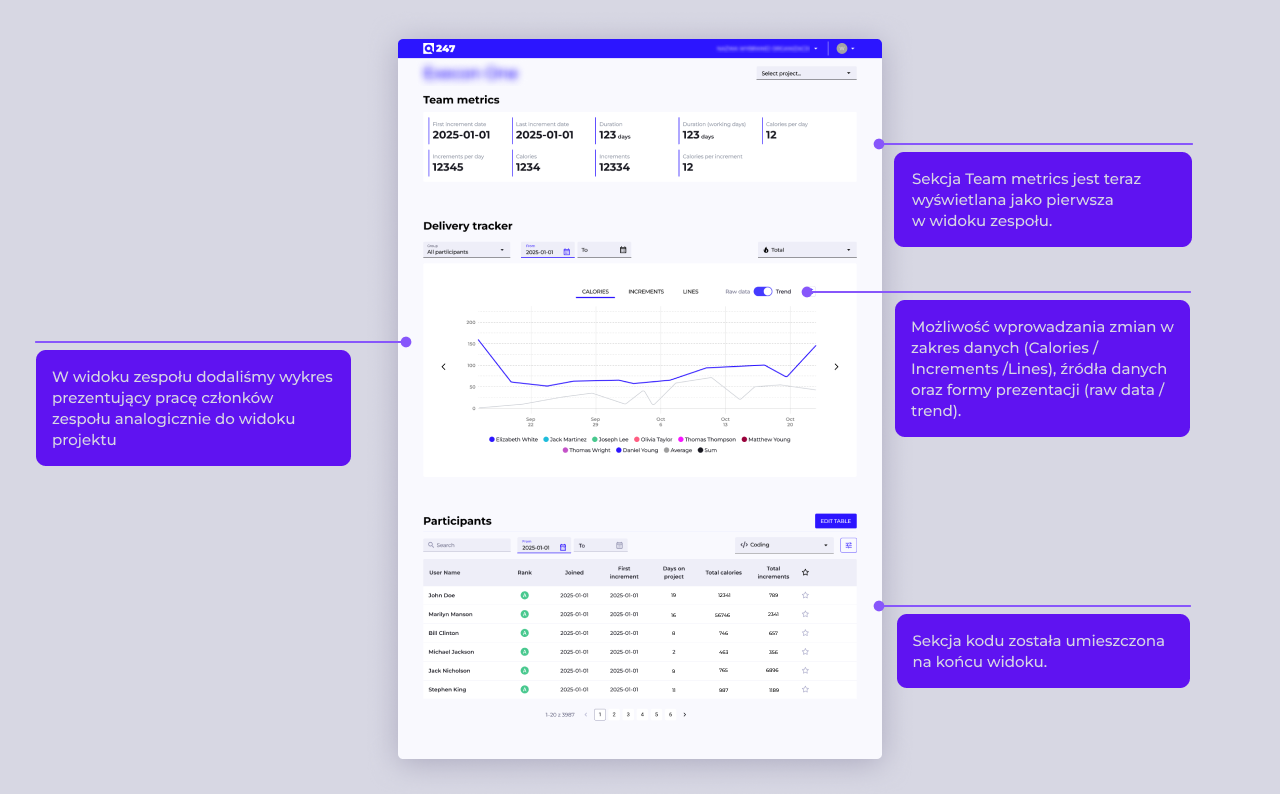
Task: Click the star icon in Participants table header
Action: (x=805, y=571)
